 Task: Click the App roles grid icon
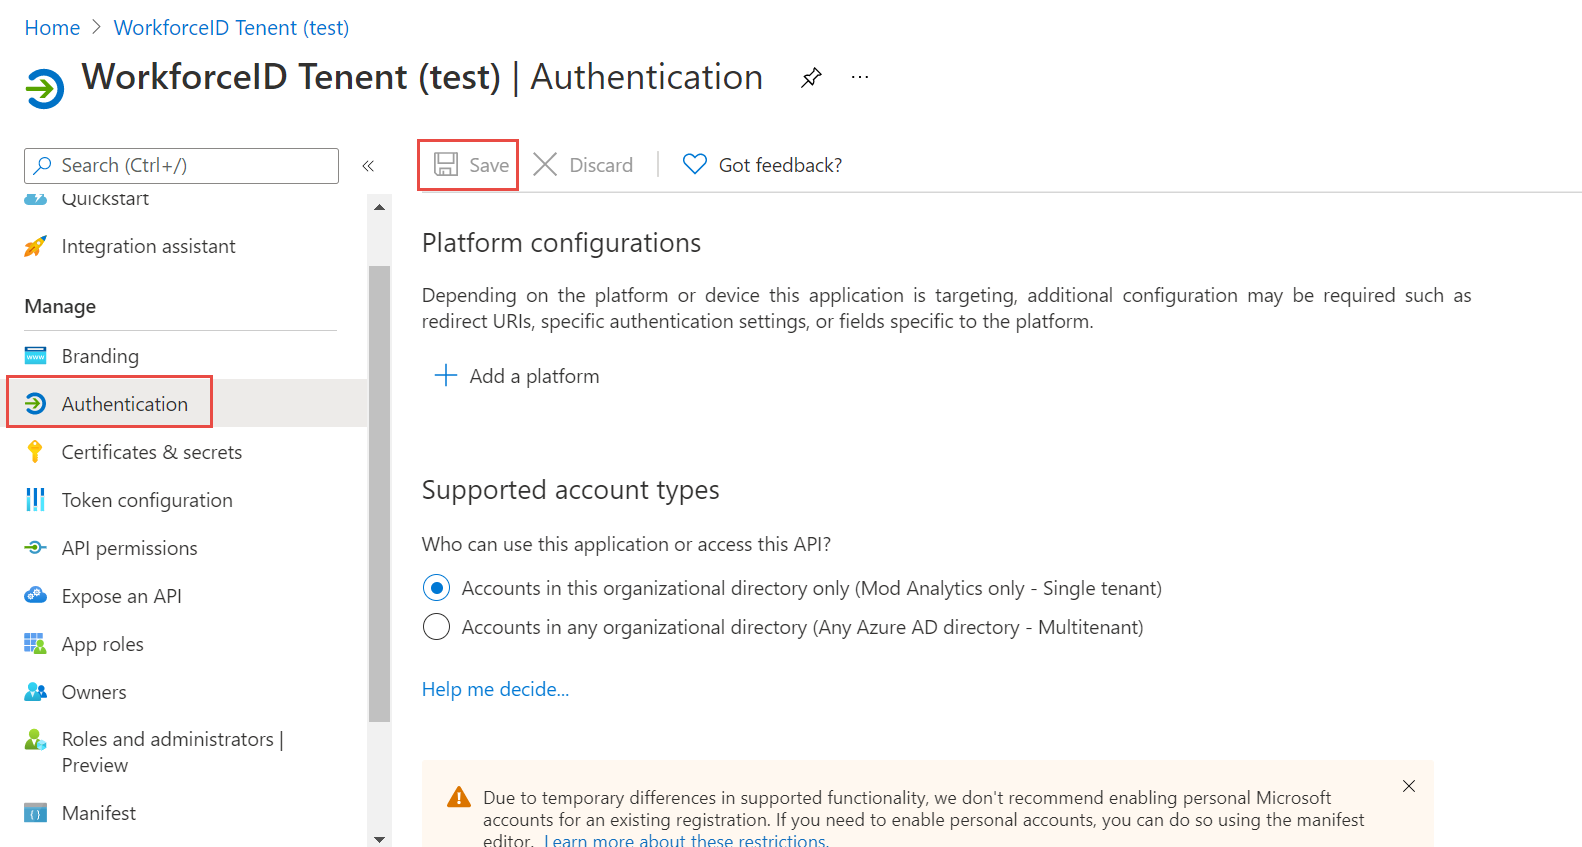pyautogui.click(x=35, y=644)
